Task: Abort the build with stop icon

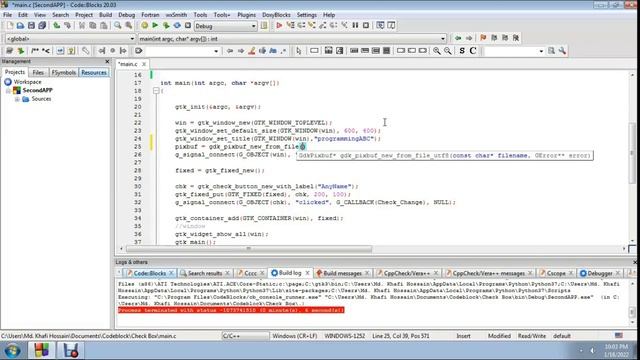Action: [x=188, y=26]
